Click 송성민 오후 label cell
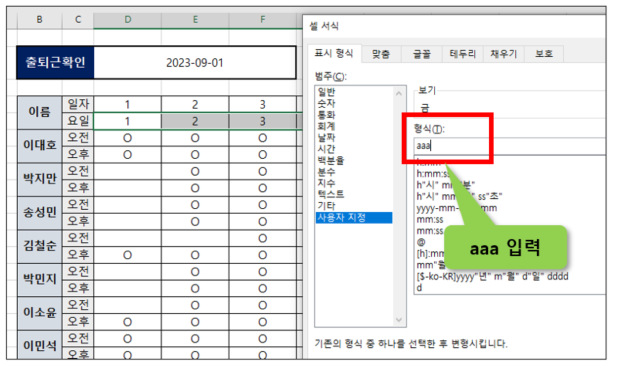Image resolution: width=617 pixels, height=372 pixels. point(78,221)
